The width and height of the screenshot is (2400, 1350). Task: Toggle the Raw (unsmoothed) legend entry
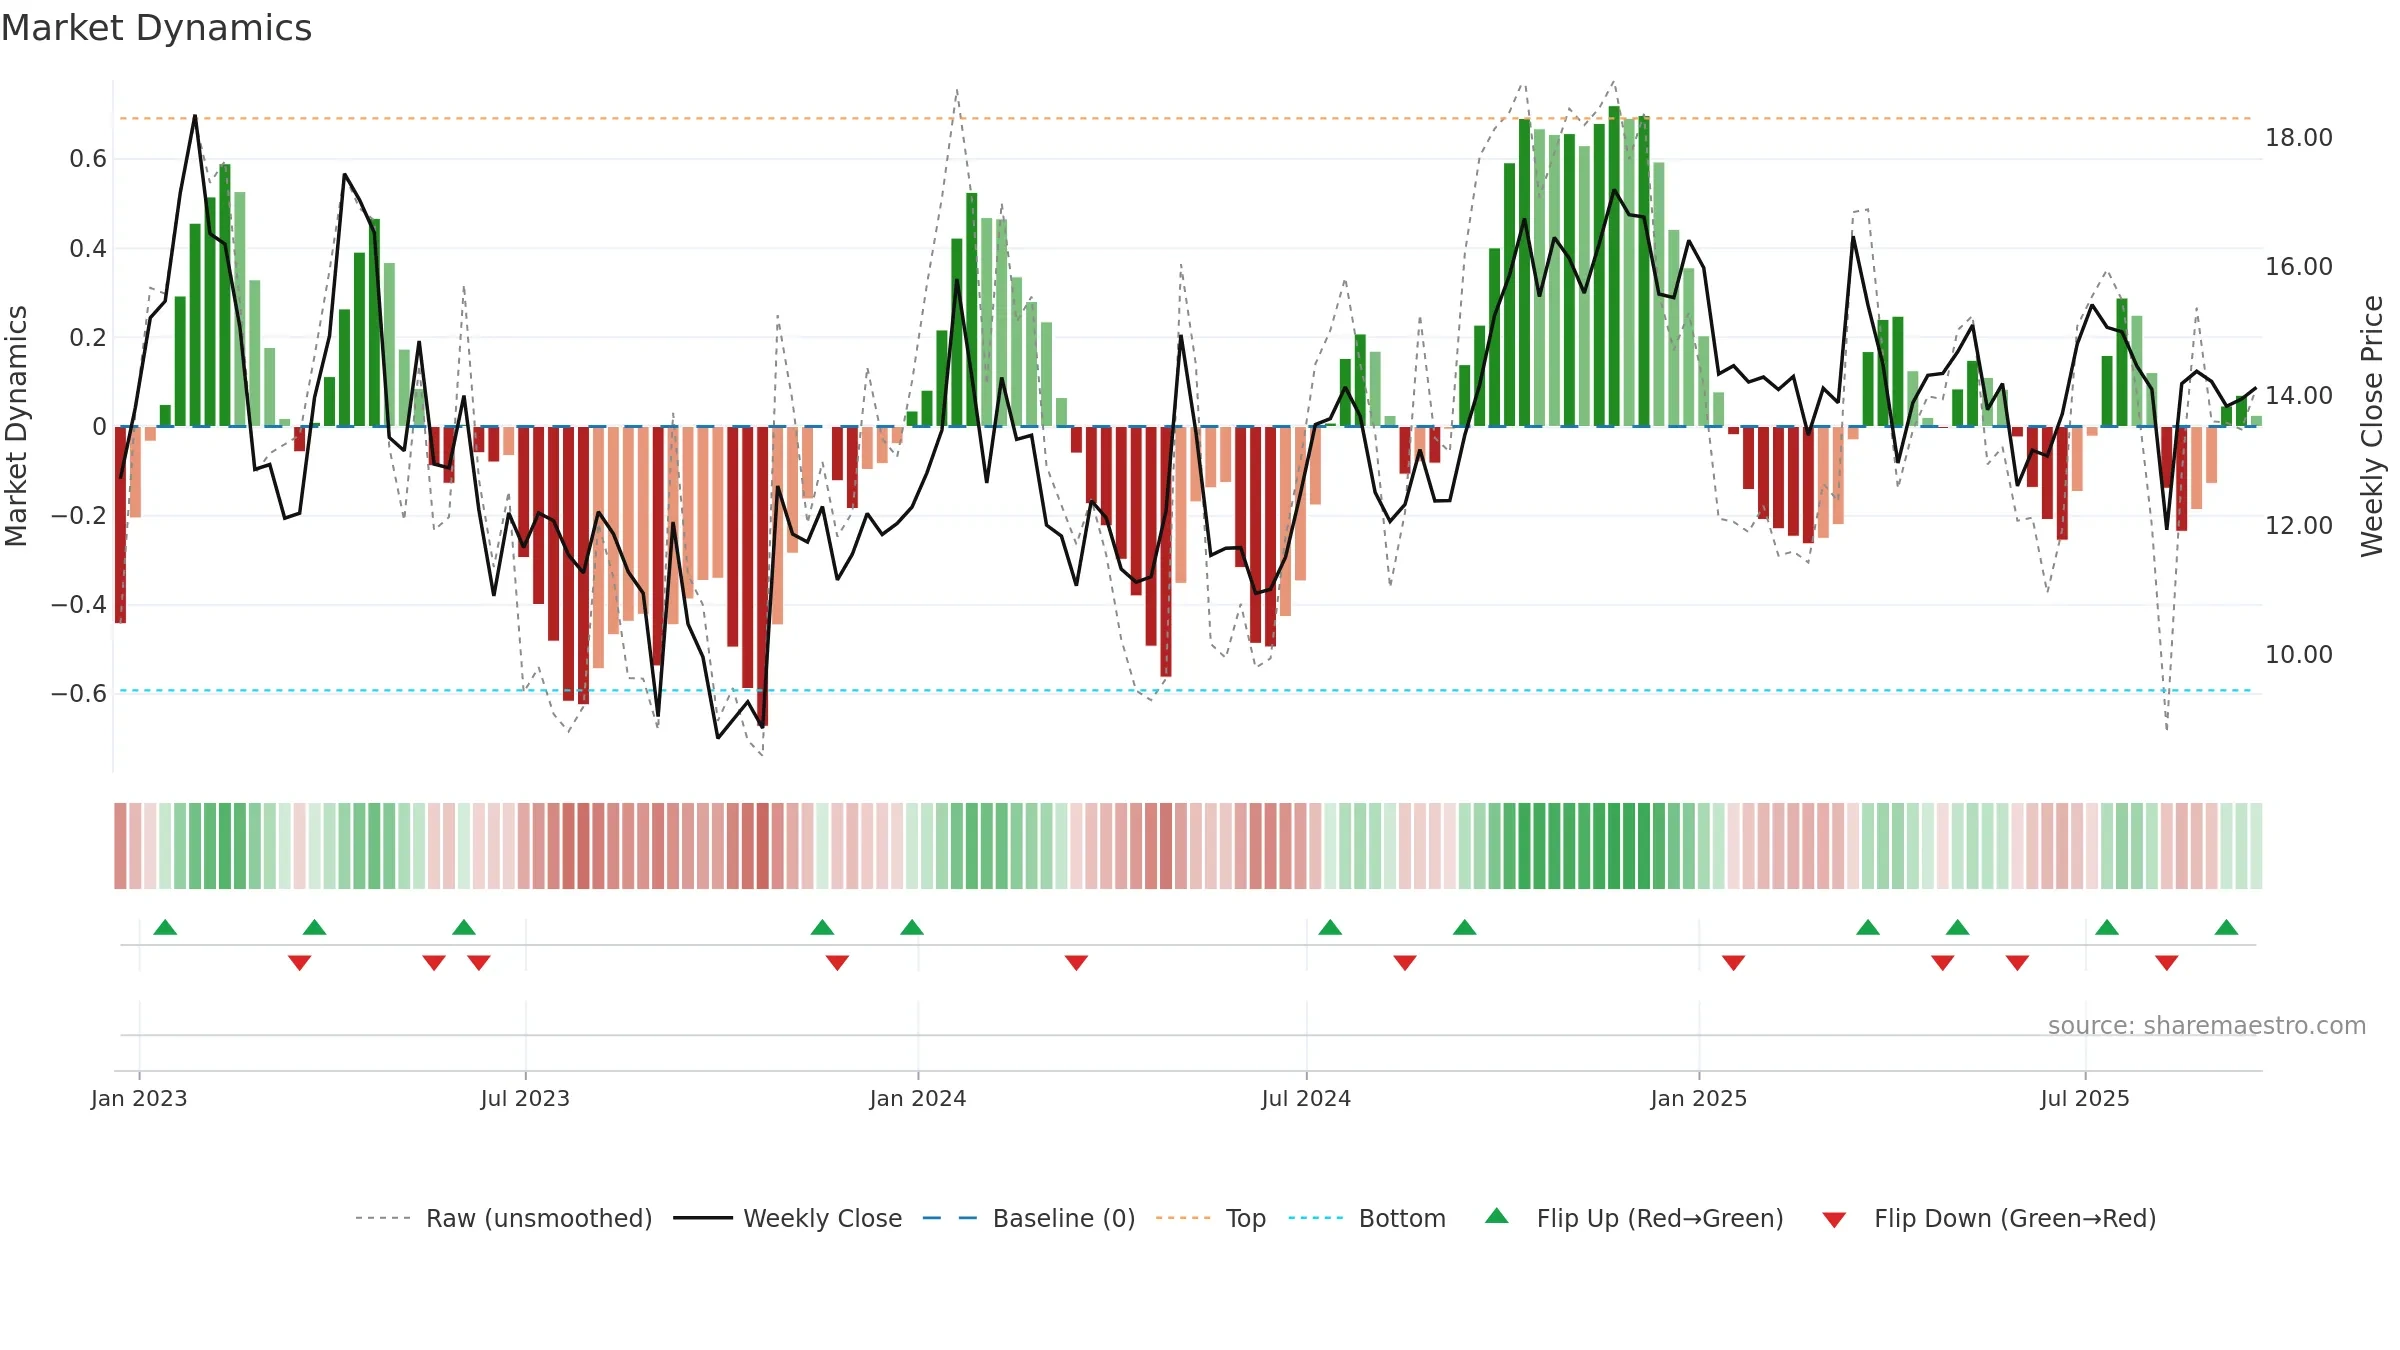[x=504, y=1218]
